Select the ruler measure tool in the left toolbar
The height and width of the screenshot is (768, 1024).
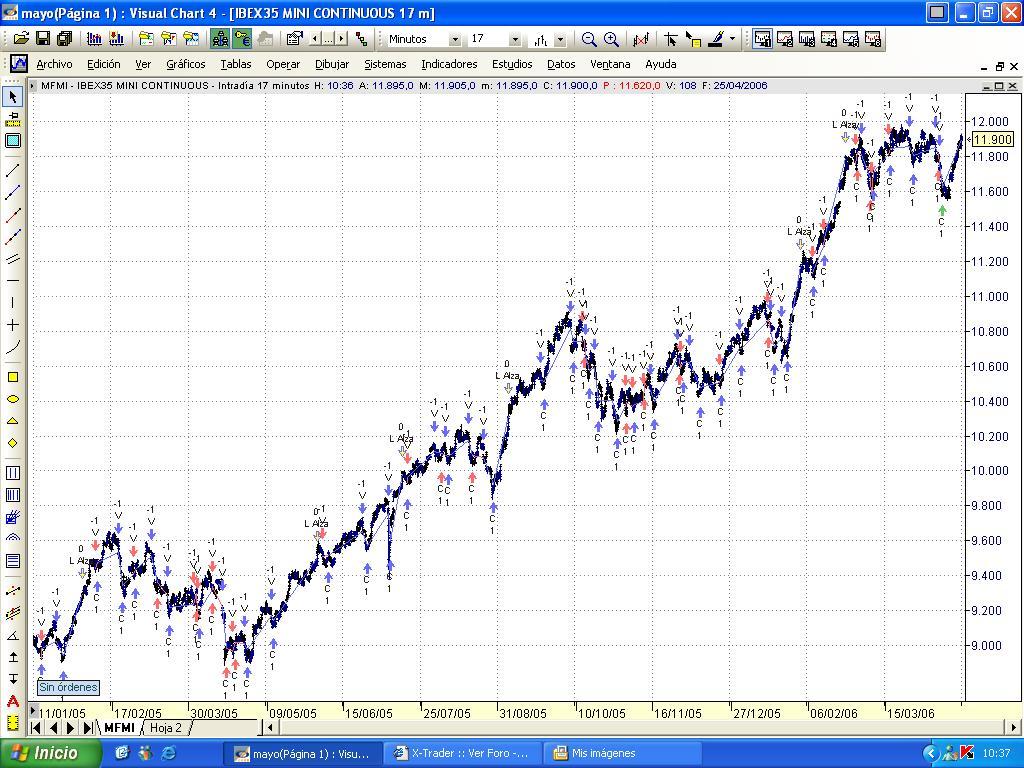pos(13,119)
